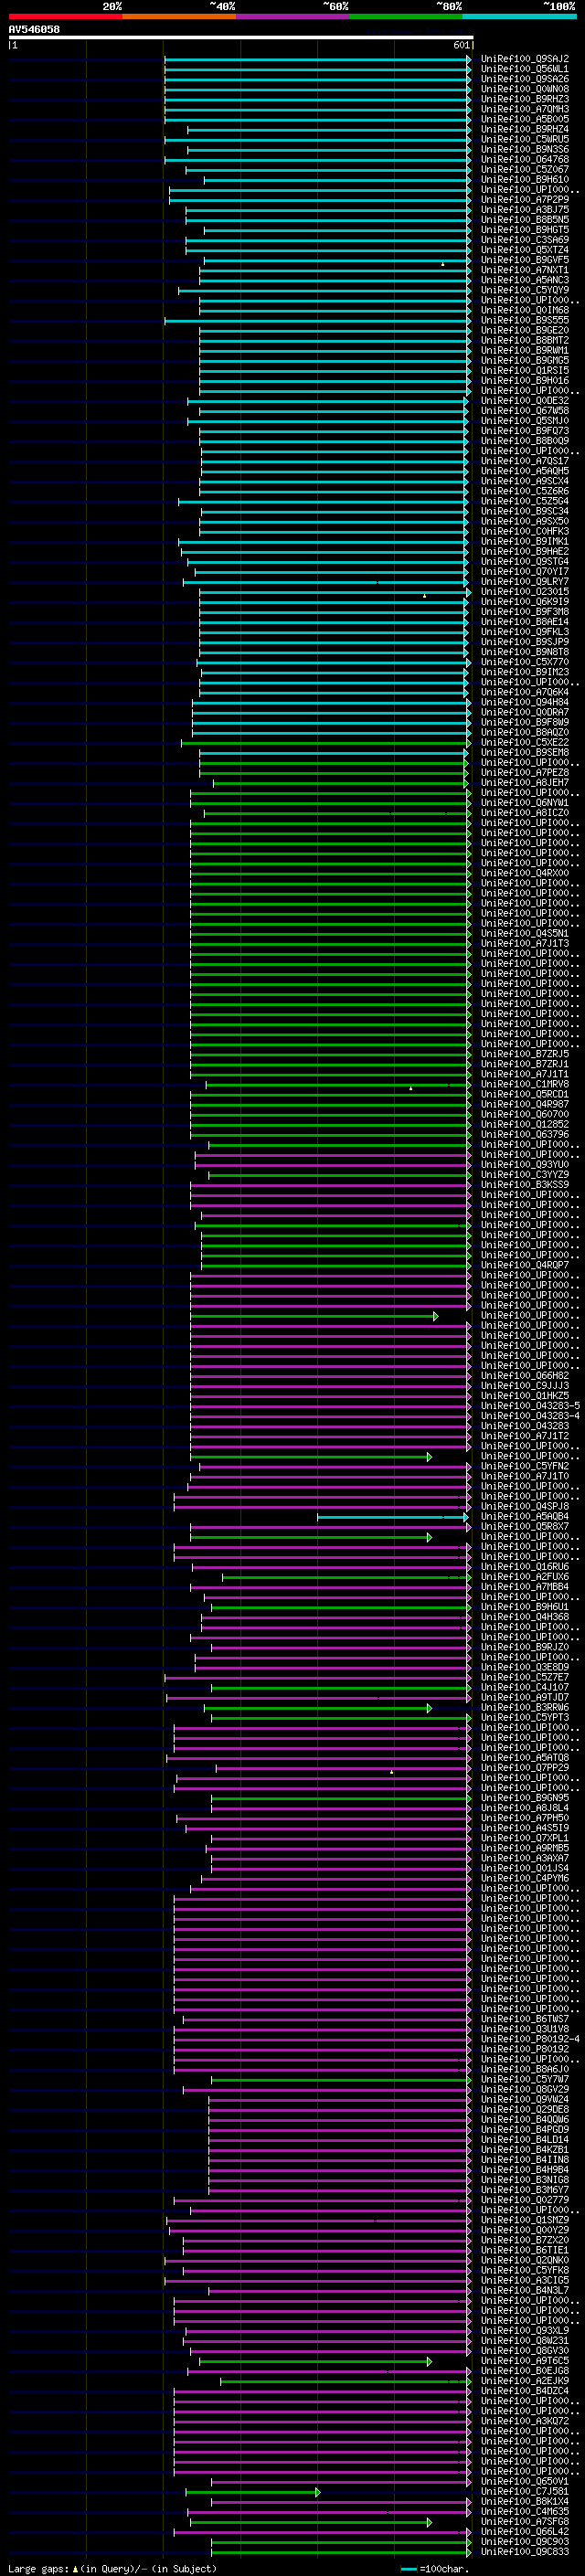Image resolution: width=585 pixels, height=2576 pixels.
Task: Select hit label UniRef100_B3RRW6
Action: pyautogui.click(x=525, y=1707)
